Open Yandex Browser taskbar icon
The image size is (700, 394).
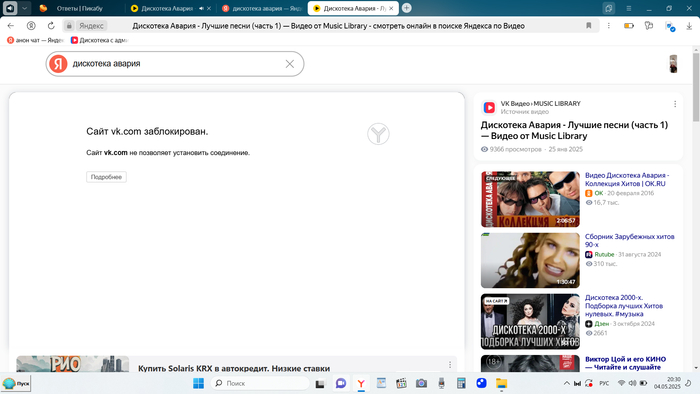[361, 383]
